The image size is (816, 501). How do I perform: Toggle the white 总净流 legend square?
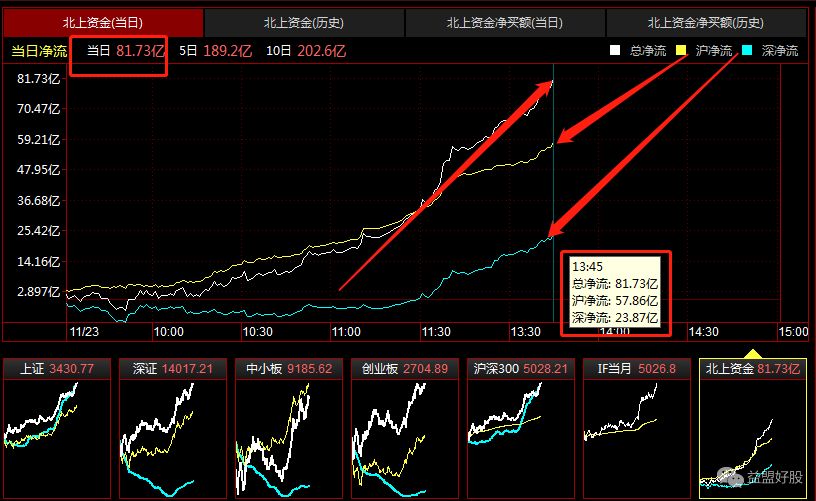click(616, 50)
